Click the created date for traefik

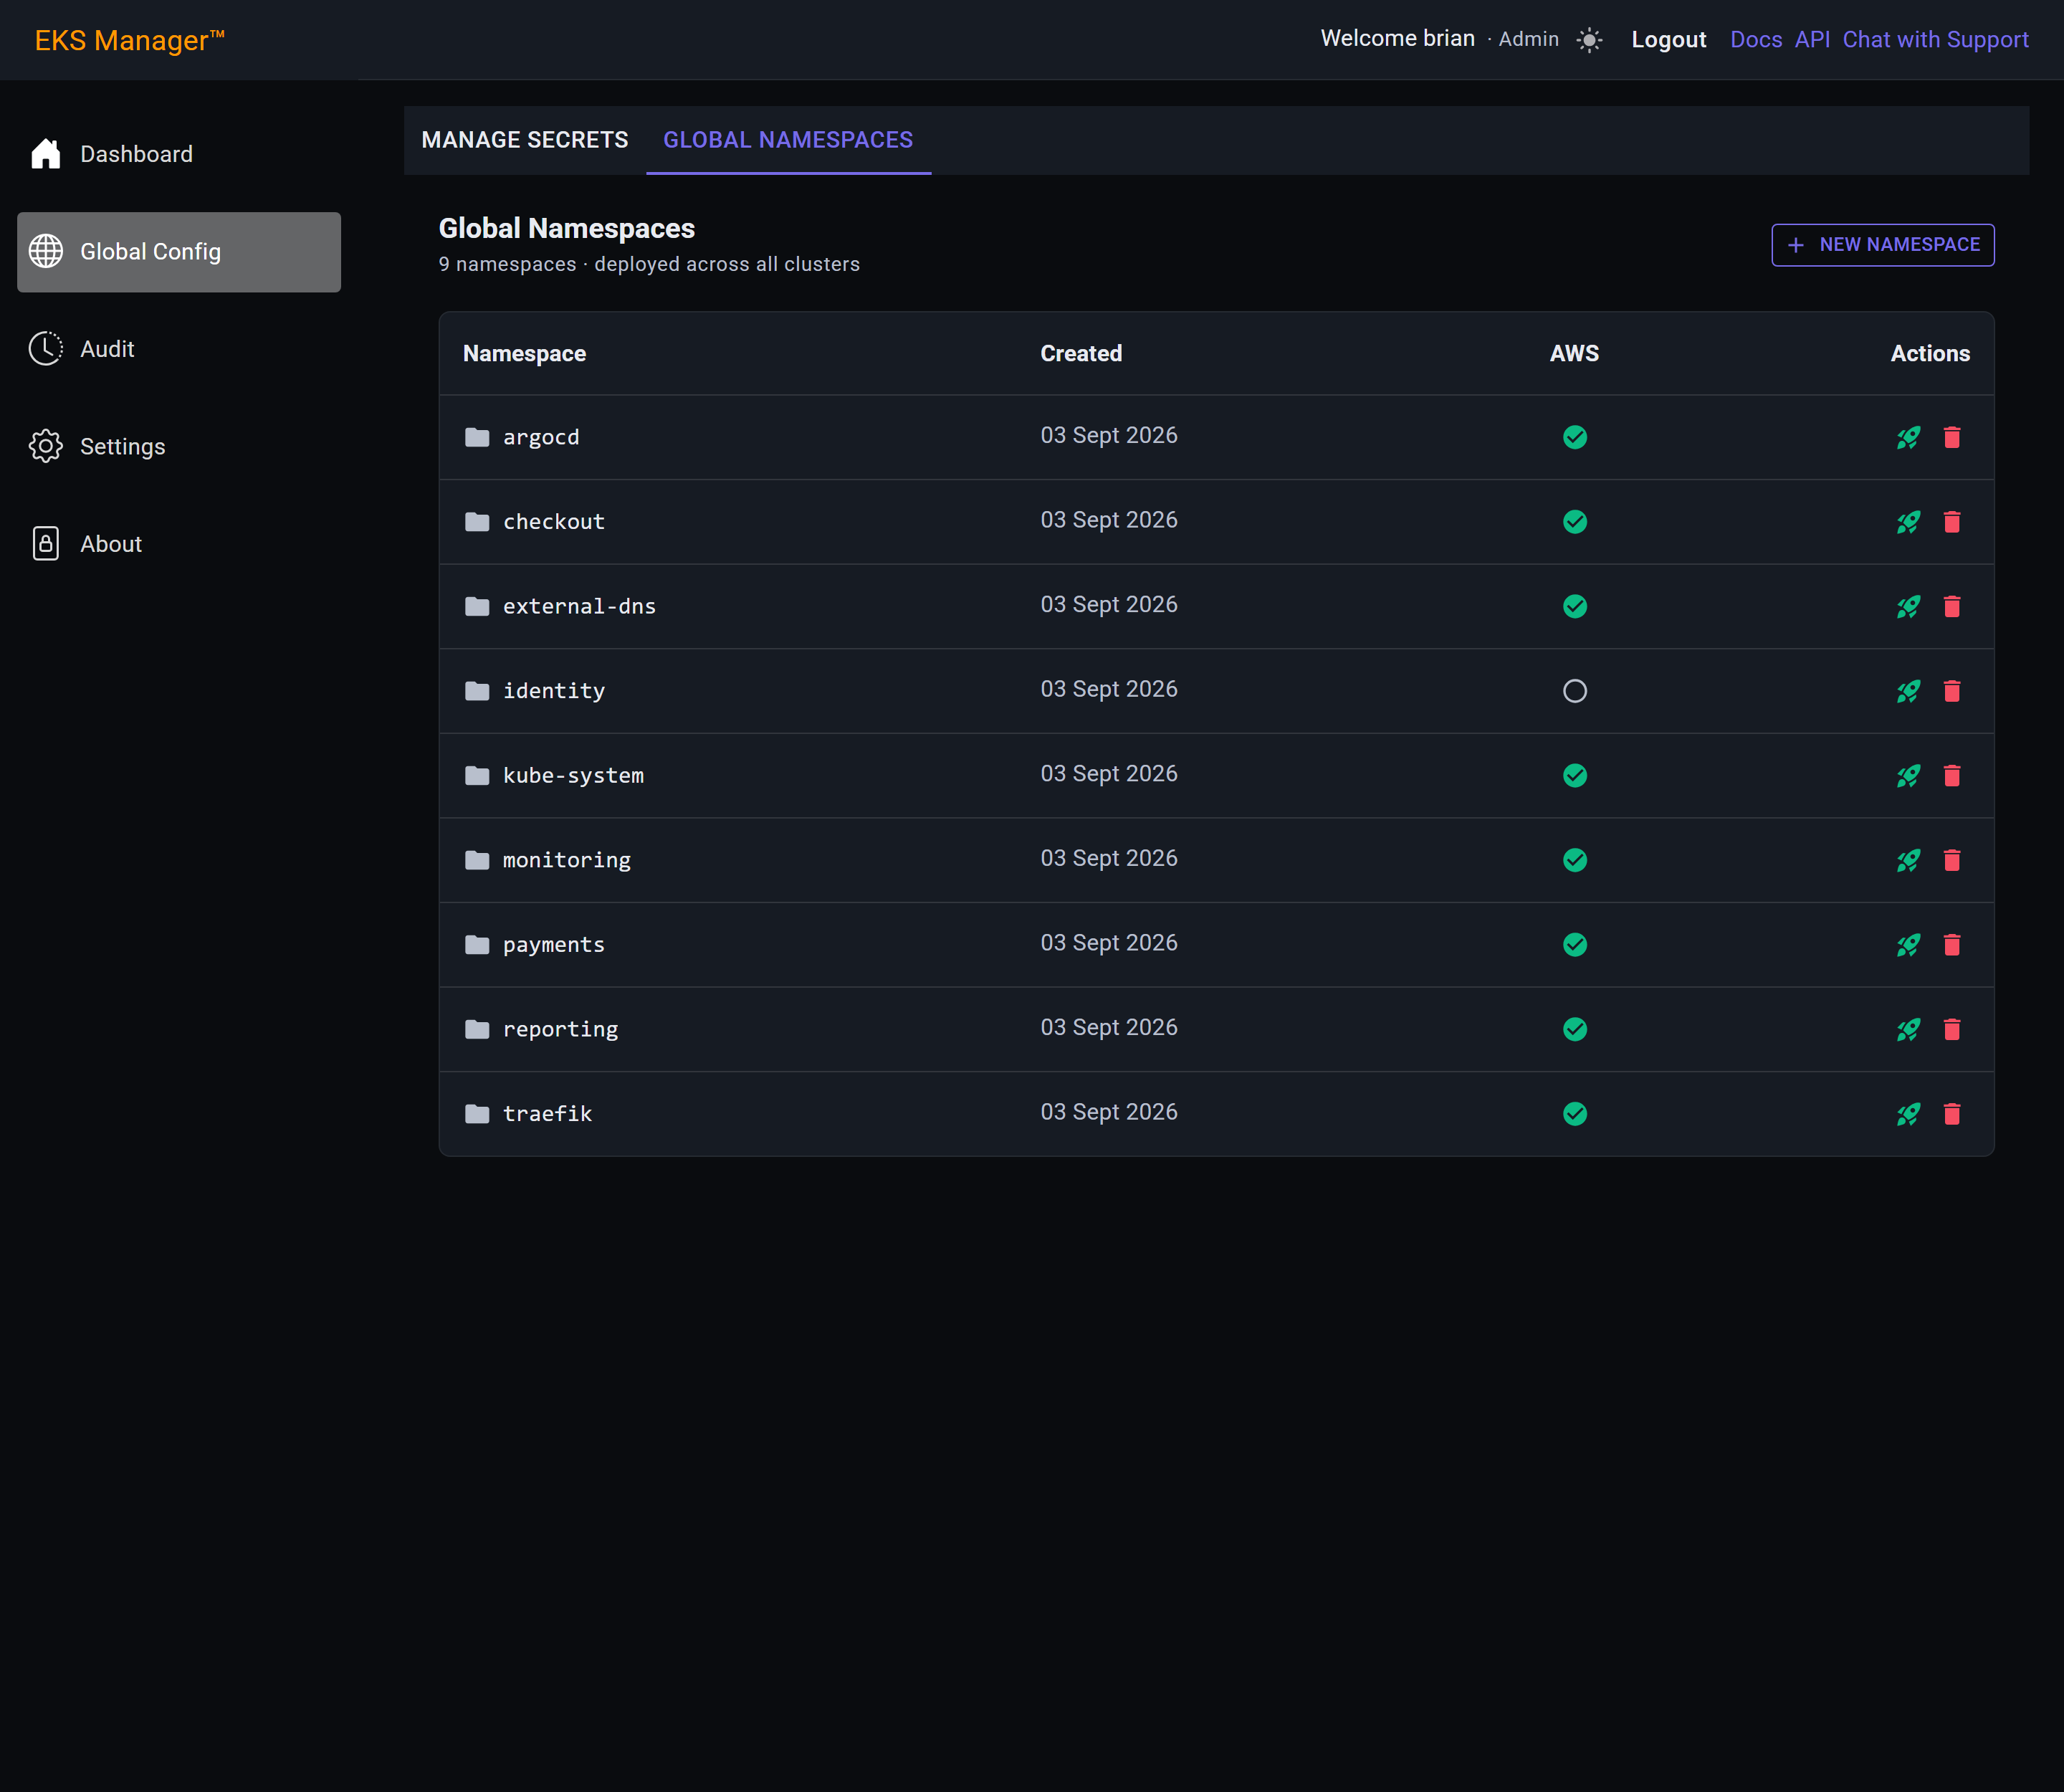pos(1108,1112)
